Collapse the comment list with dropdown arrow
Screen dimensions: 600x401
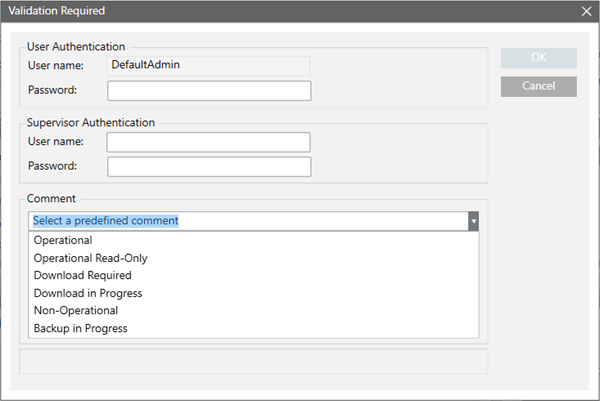point(473,221)
